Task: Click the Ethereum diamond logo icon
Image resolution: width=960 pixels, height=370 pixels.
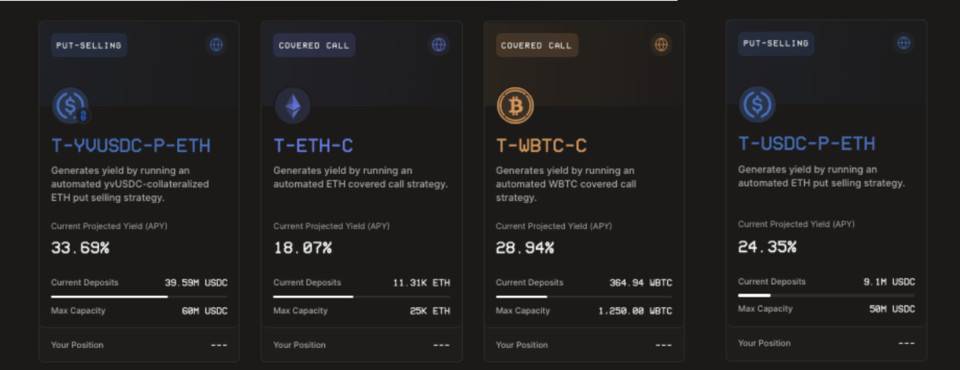Action: [292, 106]
